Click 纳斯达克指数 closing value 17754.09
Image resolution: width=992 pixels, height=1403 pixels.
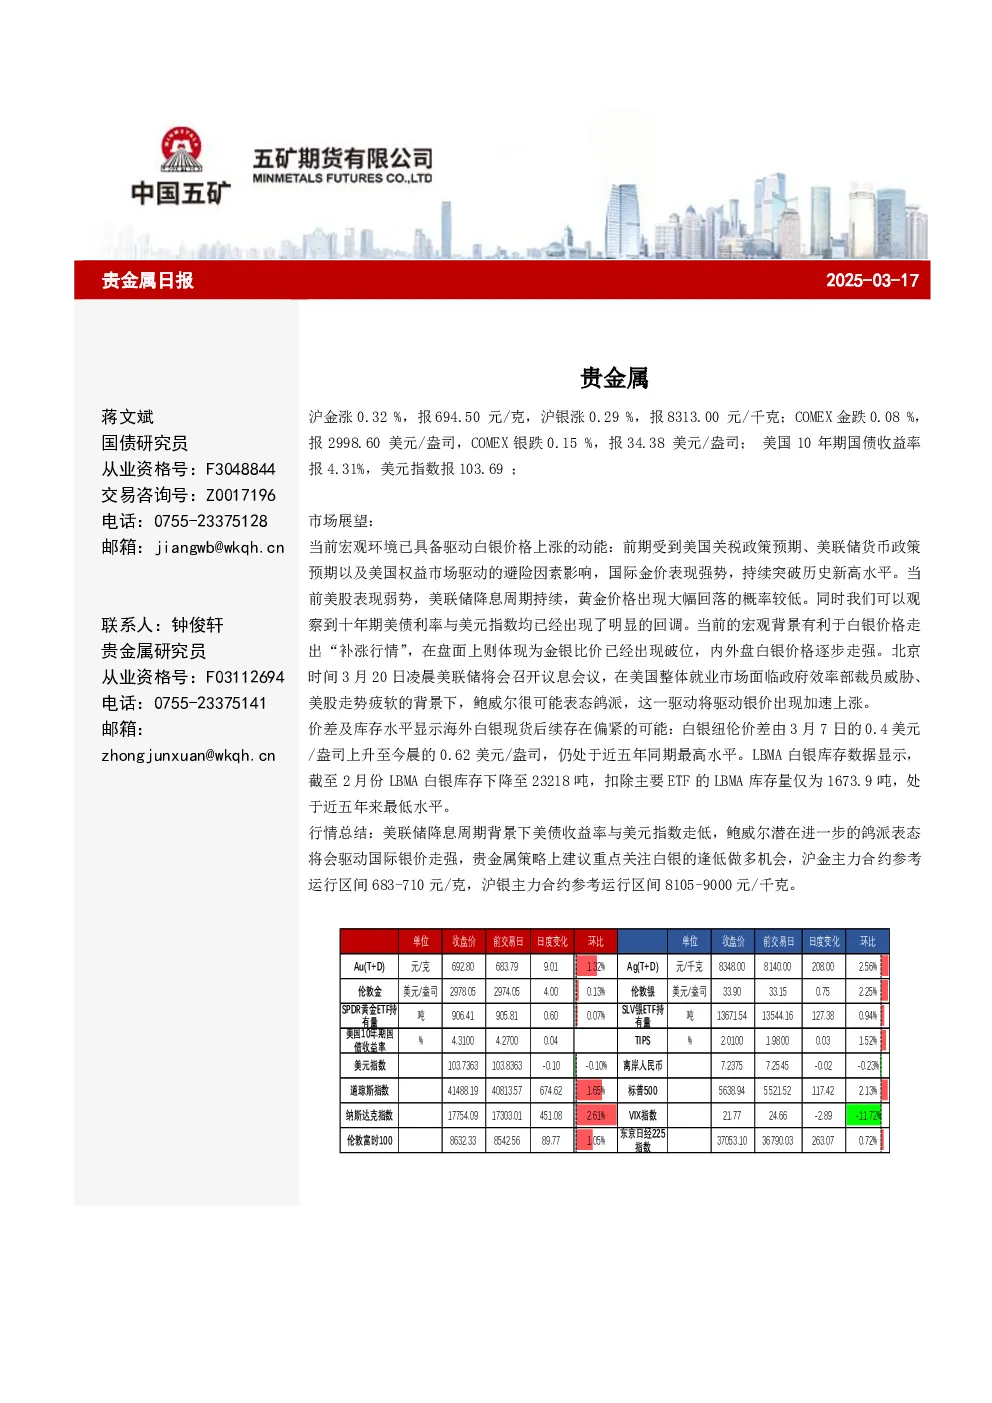pyautogui.click(x=463, y=1116)
